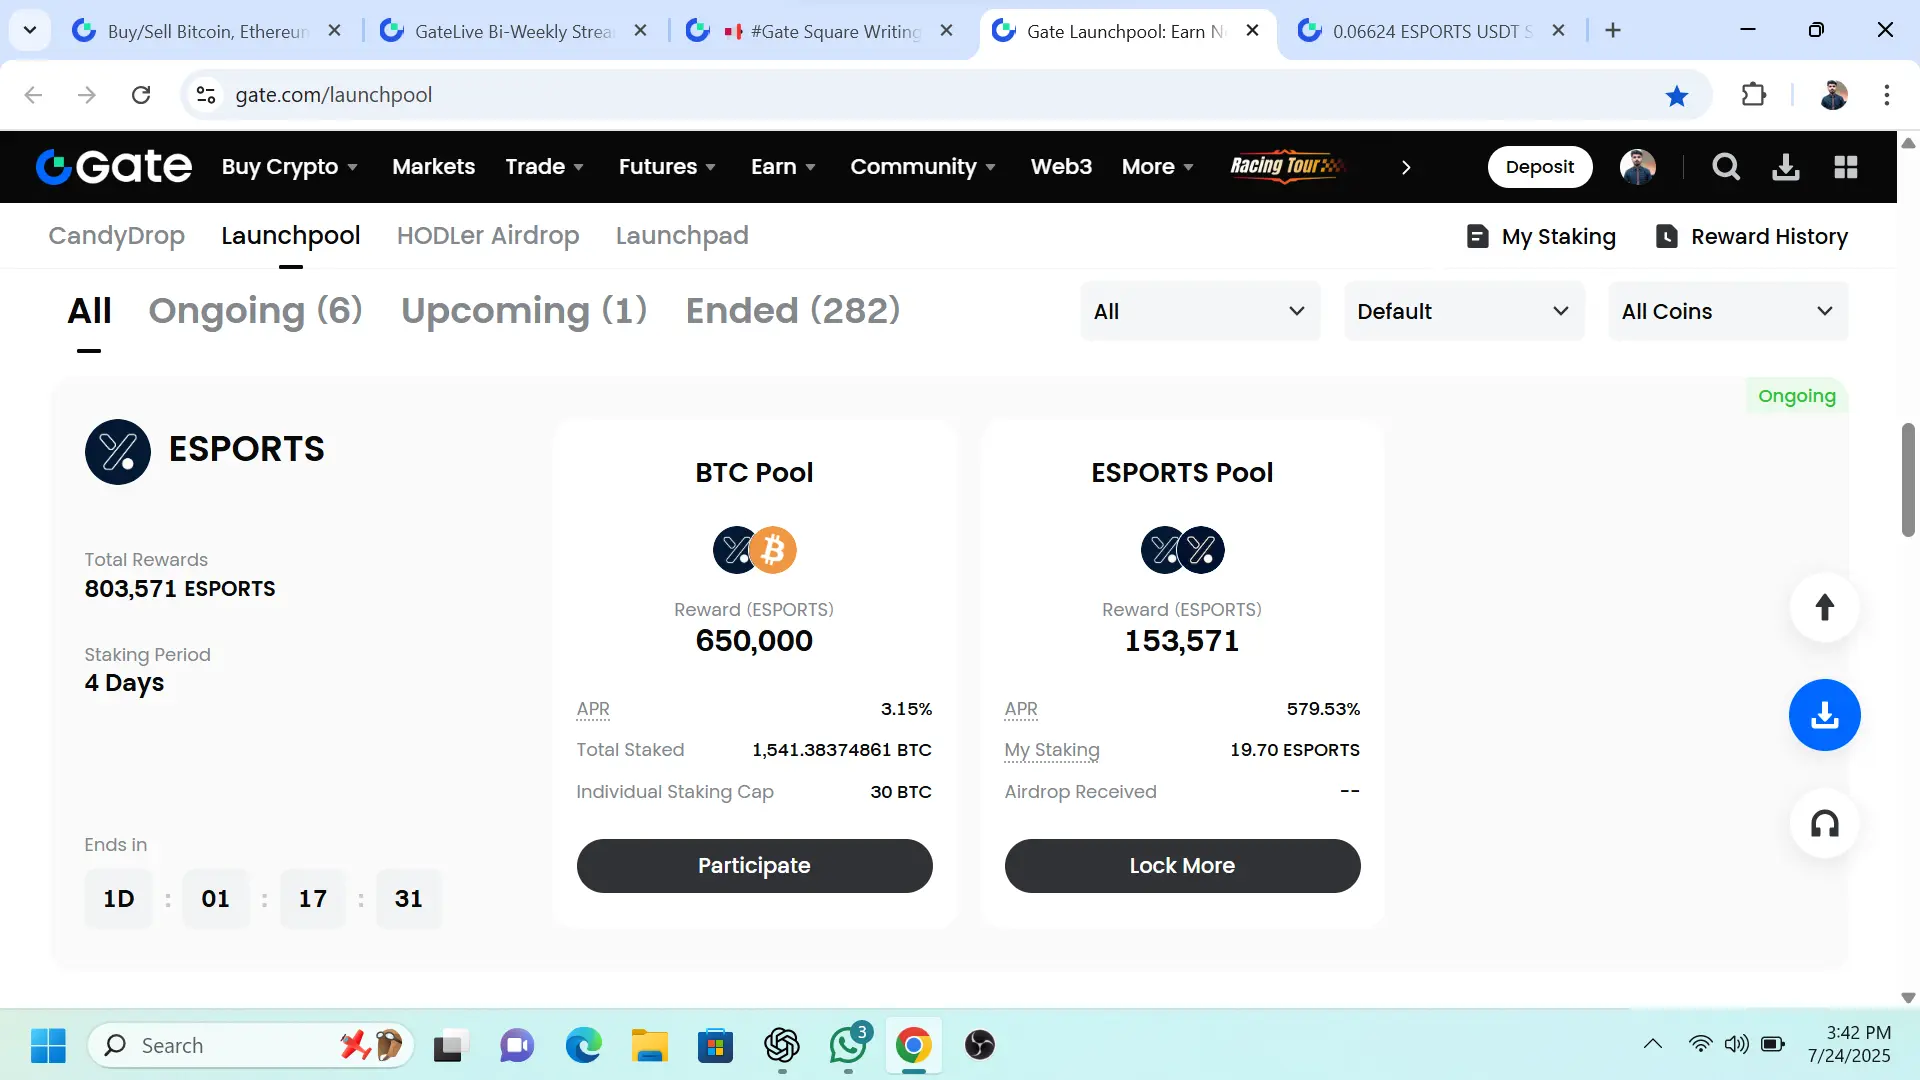Click the ESPORTS Pool coin pair icon
Screen dimensions: 1920x1080
click(1182, 550)
